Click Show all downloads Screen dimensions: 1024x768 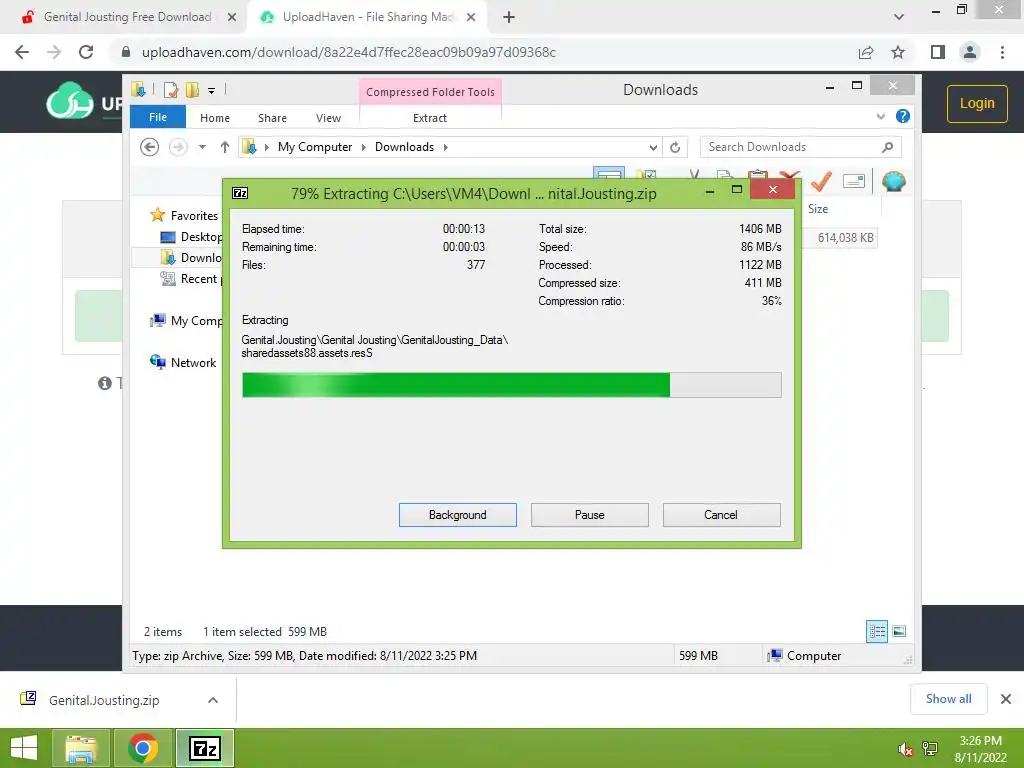point(948,699)
